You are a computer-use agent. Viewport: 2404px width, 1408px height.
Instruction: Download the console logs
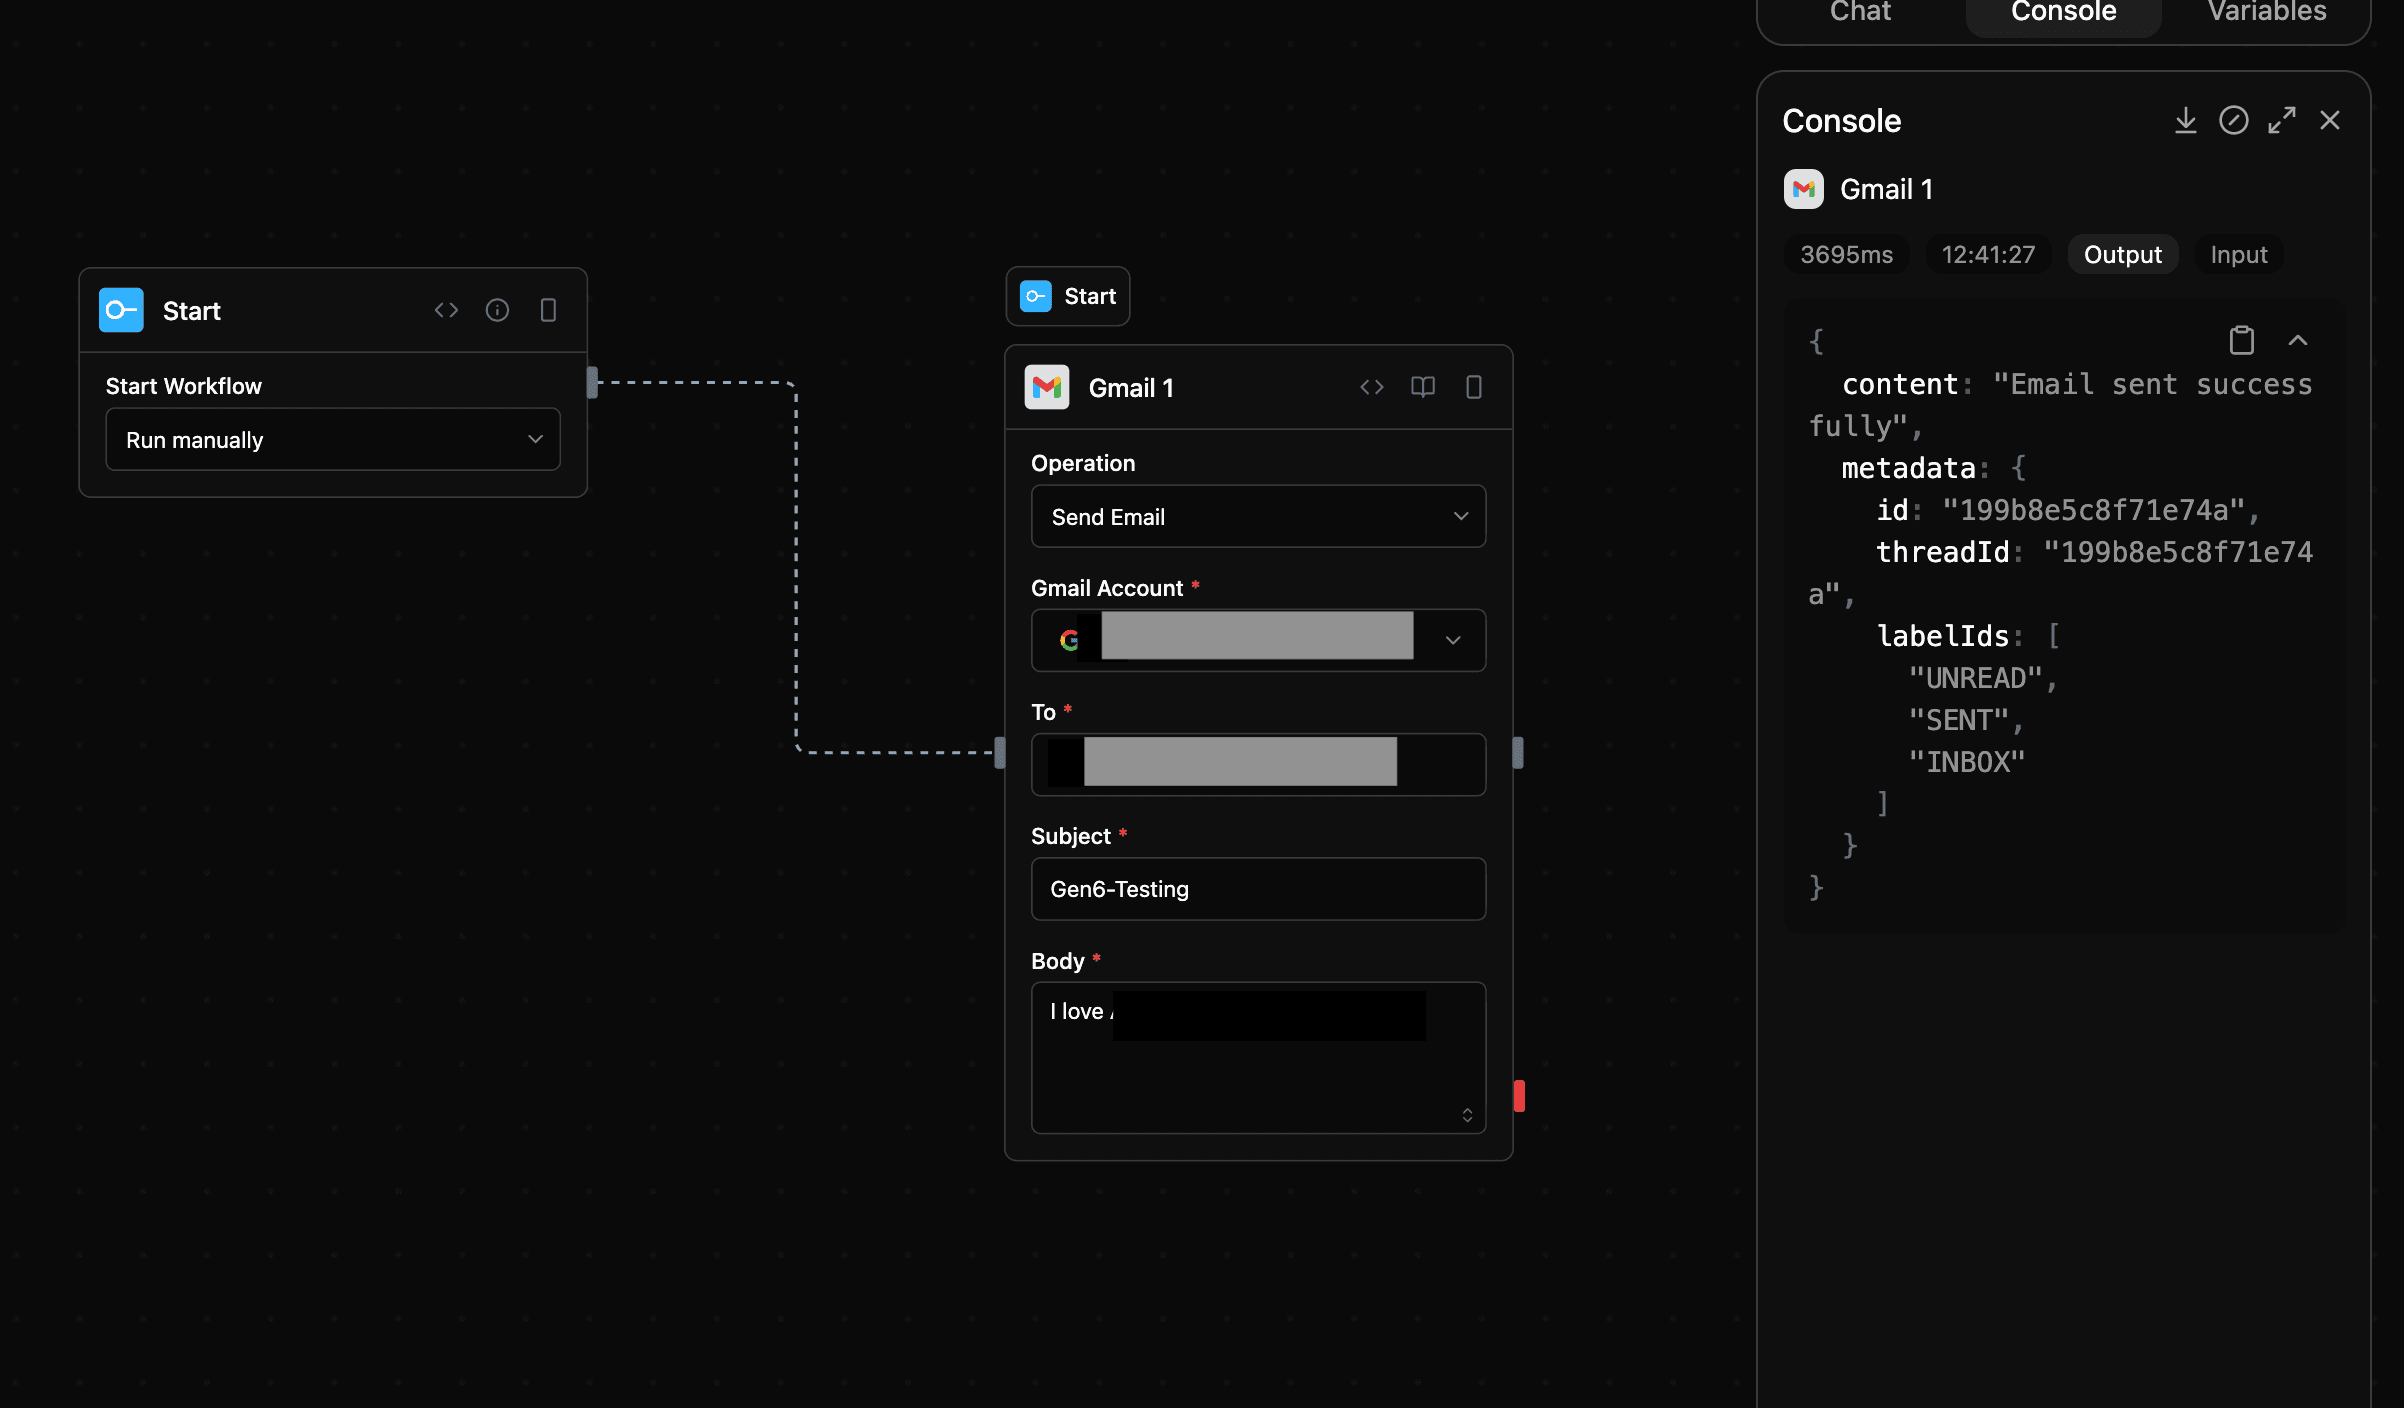tap(2186, 120)
